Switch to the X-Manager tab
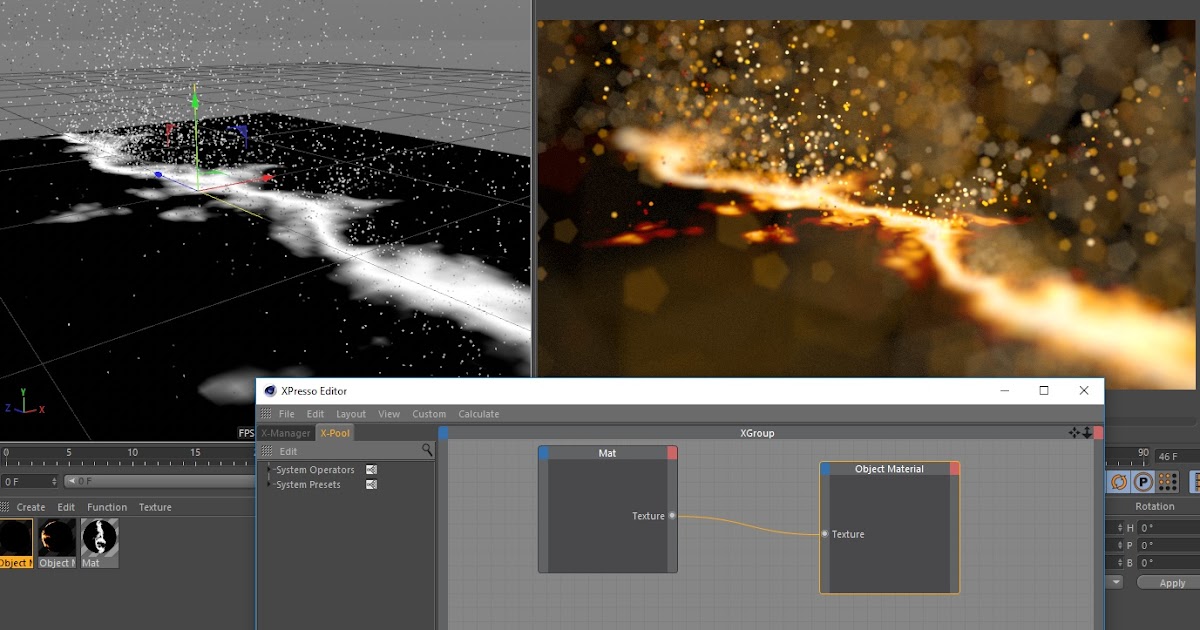Viewport: 1200px width, 630px height. coord(285,433)
